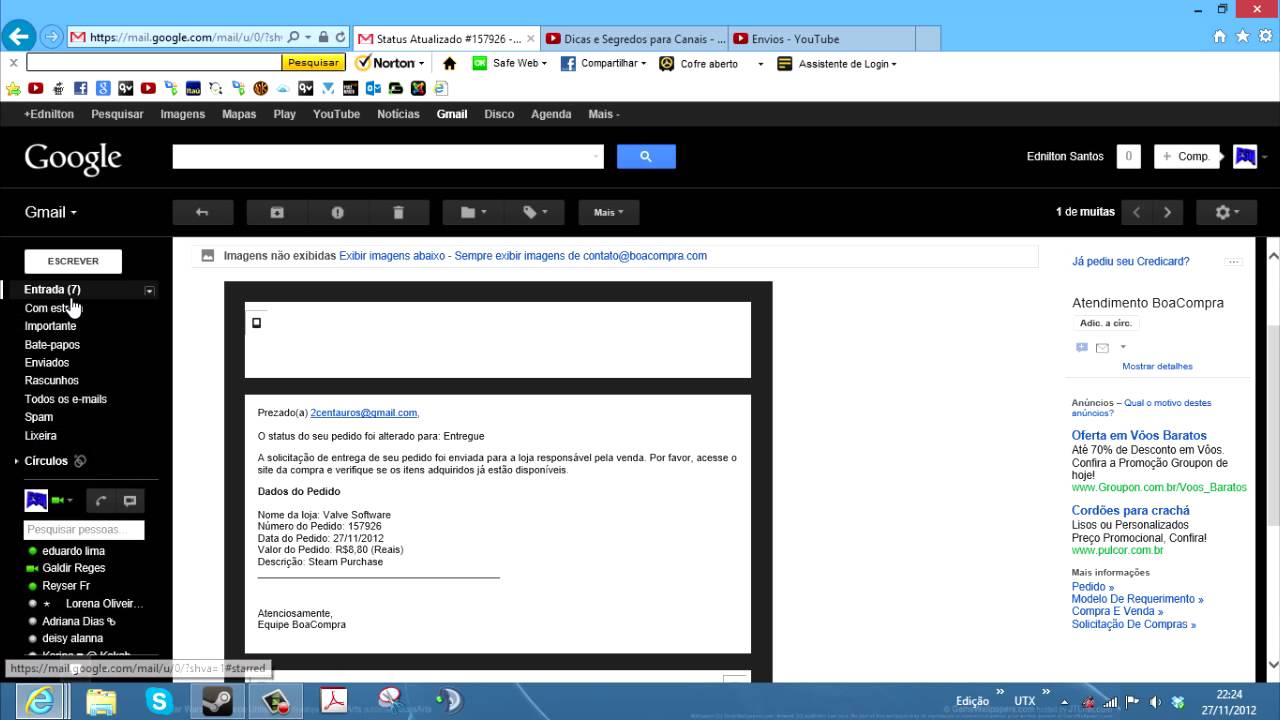Open the settings gear dropdown

(x=1227, y=212)
